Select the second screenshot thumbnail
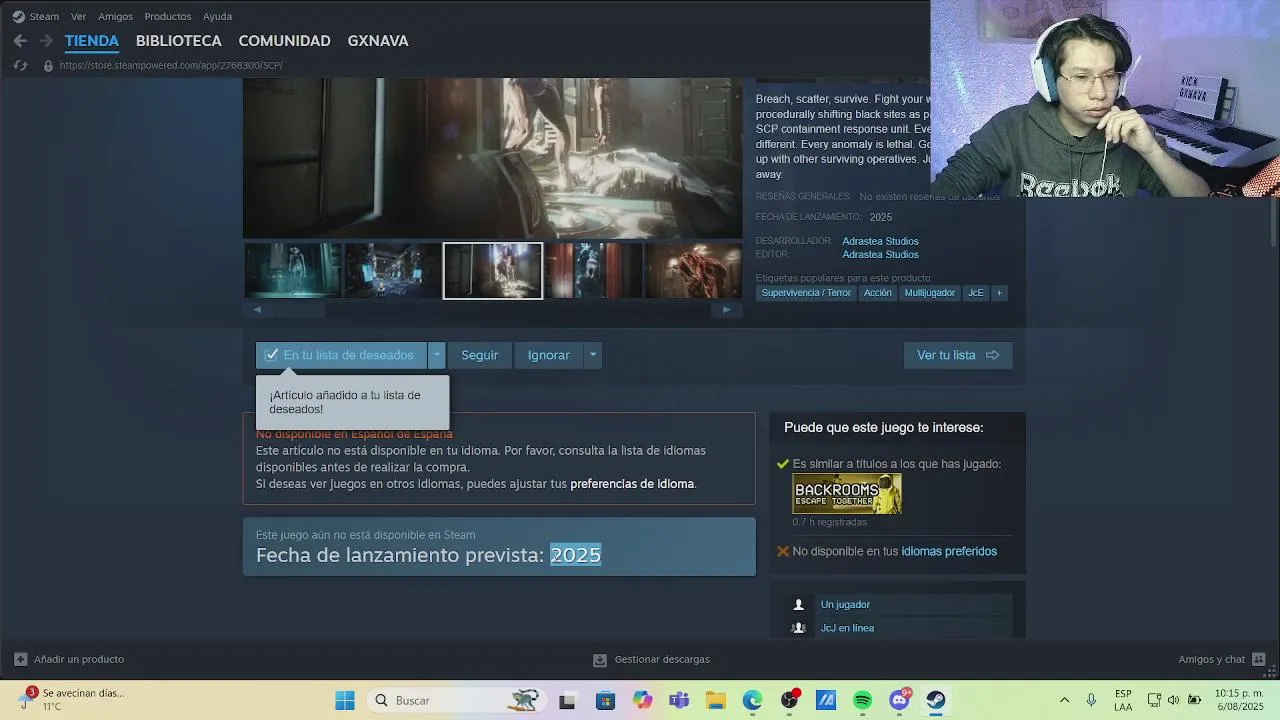Screen dimensions: 1280x720 point(393,271)
